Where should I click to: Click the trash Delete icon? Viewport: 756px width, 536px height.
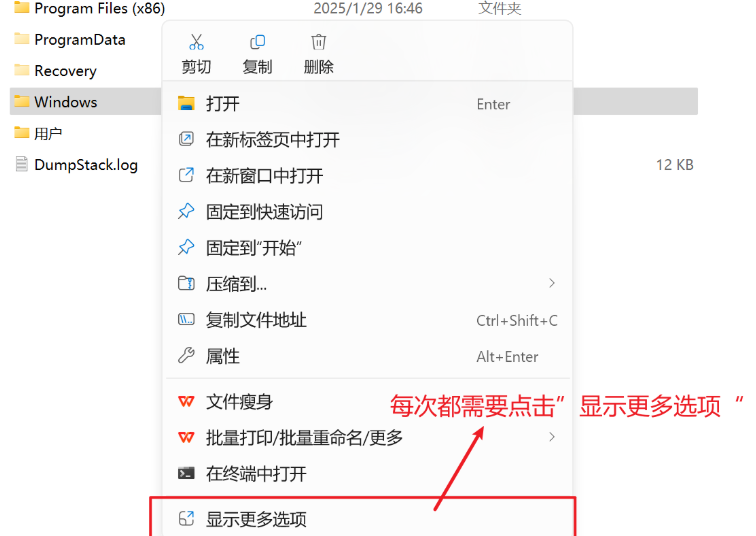click(x=318, y=42)
